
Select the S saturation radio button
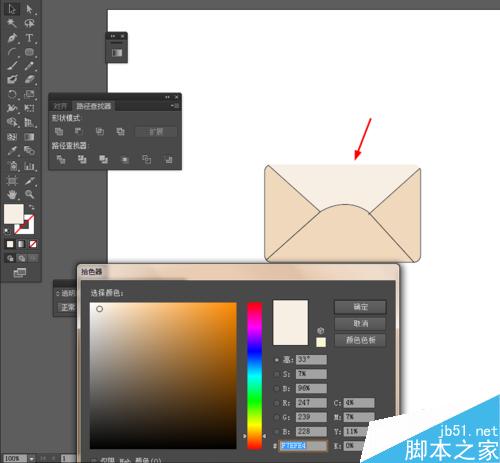[277, 374]
